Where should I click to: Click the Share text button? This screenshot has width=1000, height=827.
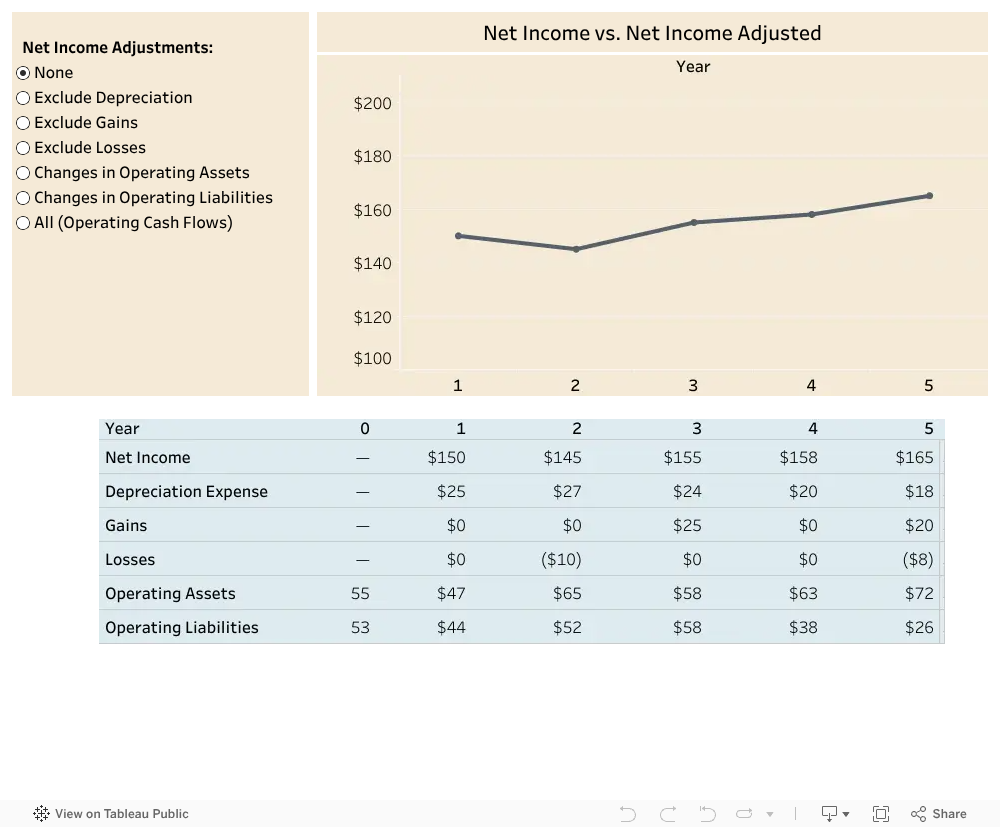(949, 814)
